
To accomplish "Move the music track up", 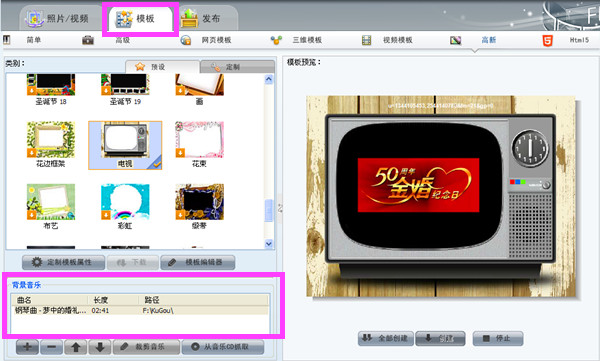I will tap(76, 347).
